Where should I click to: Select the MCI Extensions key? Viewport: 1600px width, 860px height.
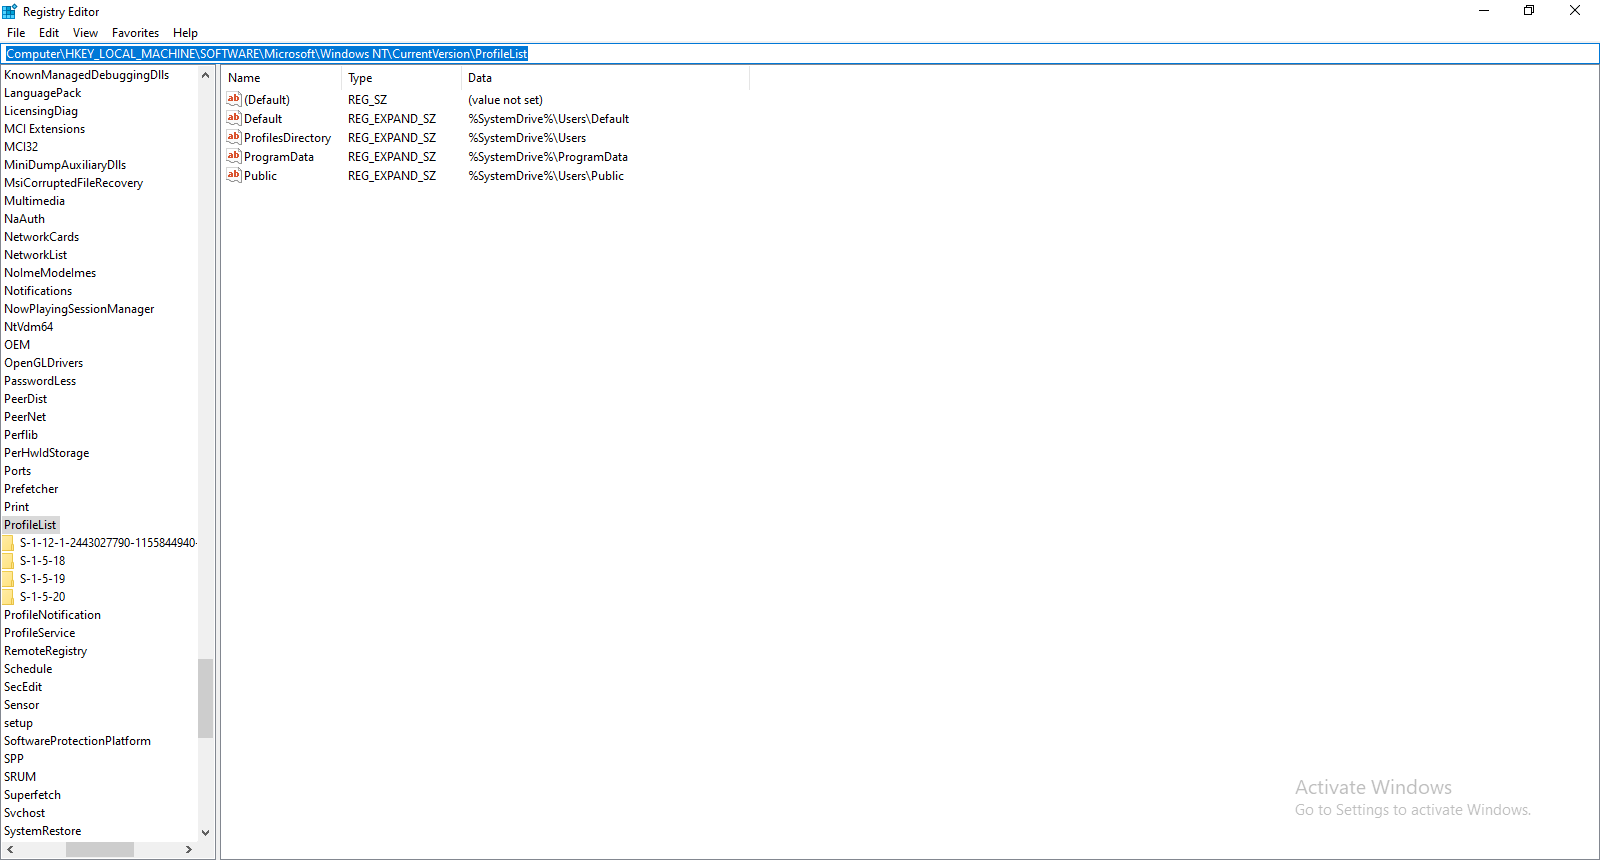pos(44,129)
